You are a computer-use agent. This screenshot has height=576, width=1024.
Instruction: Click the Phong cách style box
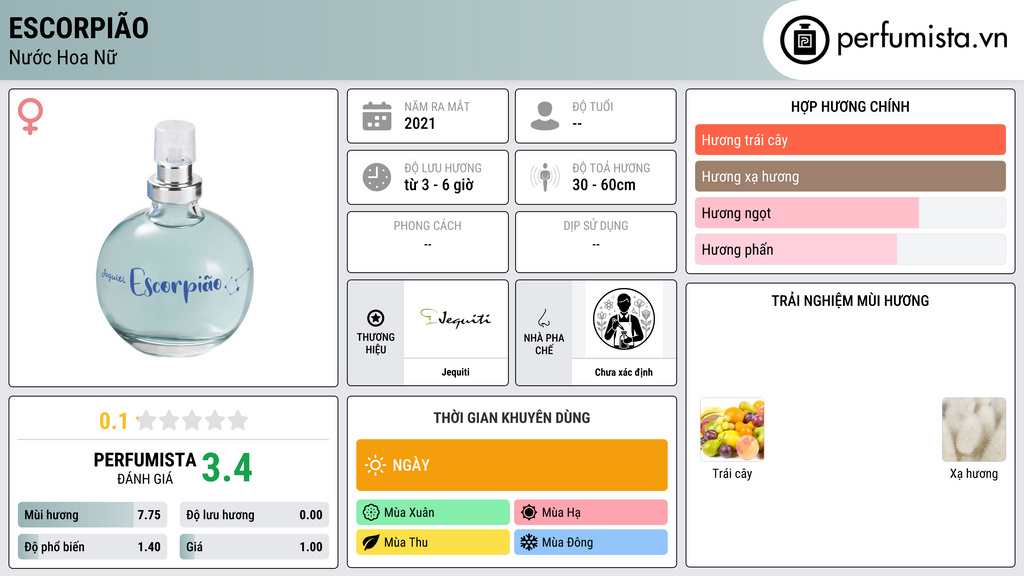tap(428, 242)
